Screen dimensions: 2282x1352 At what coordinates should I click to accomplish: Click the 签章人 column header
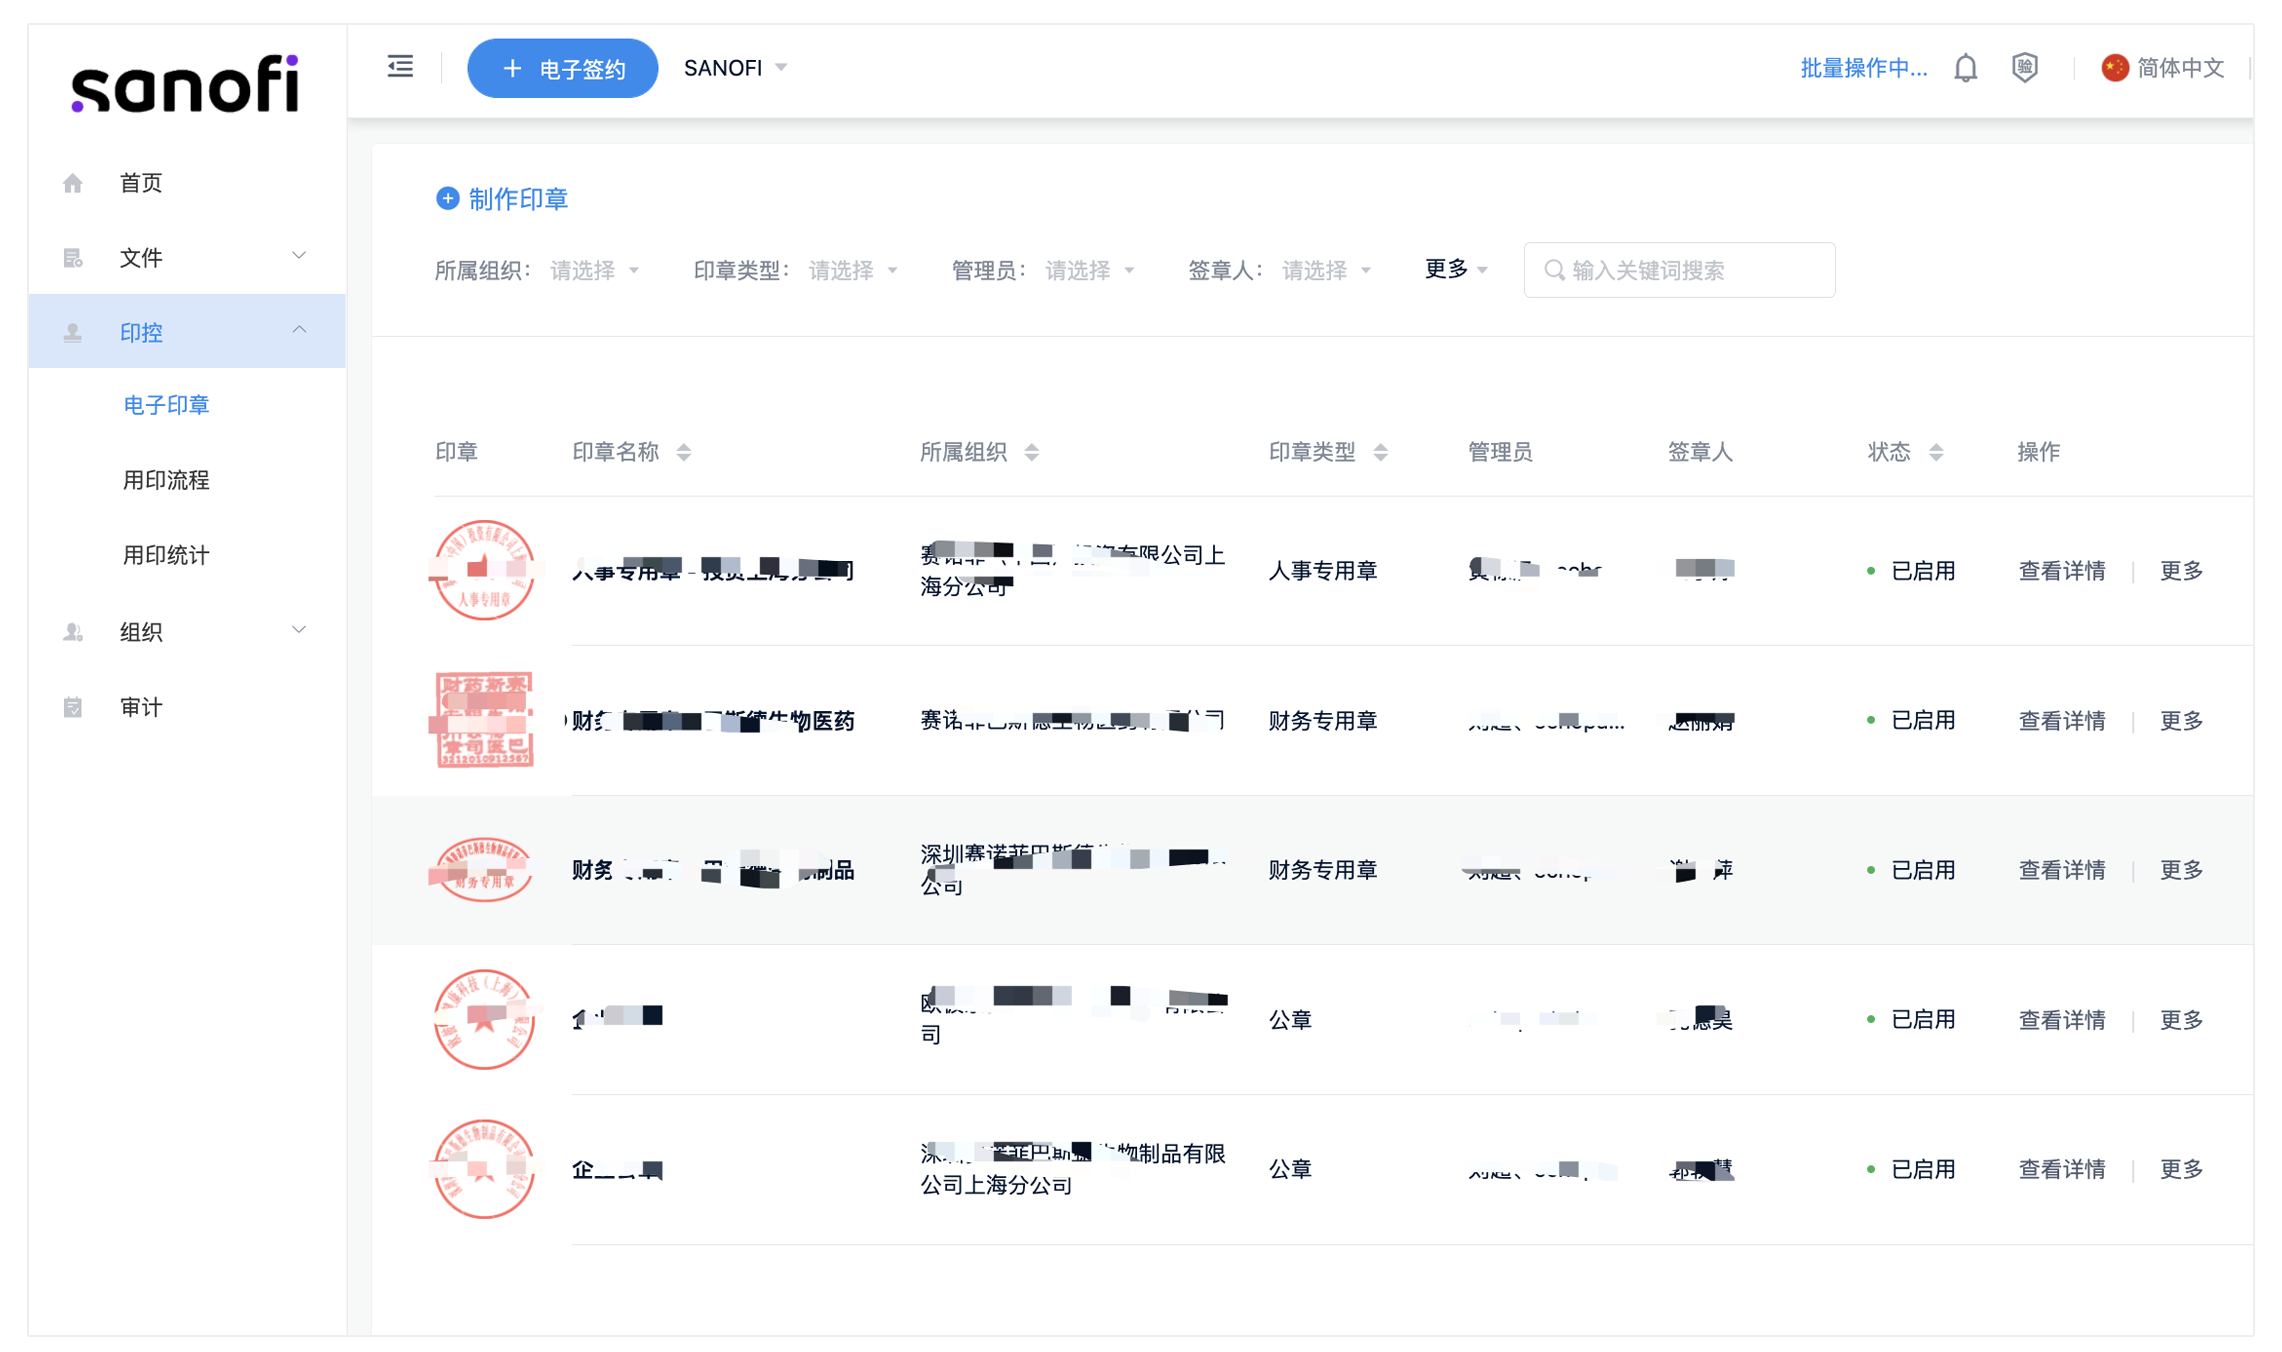1700,452
